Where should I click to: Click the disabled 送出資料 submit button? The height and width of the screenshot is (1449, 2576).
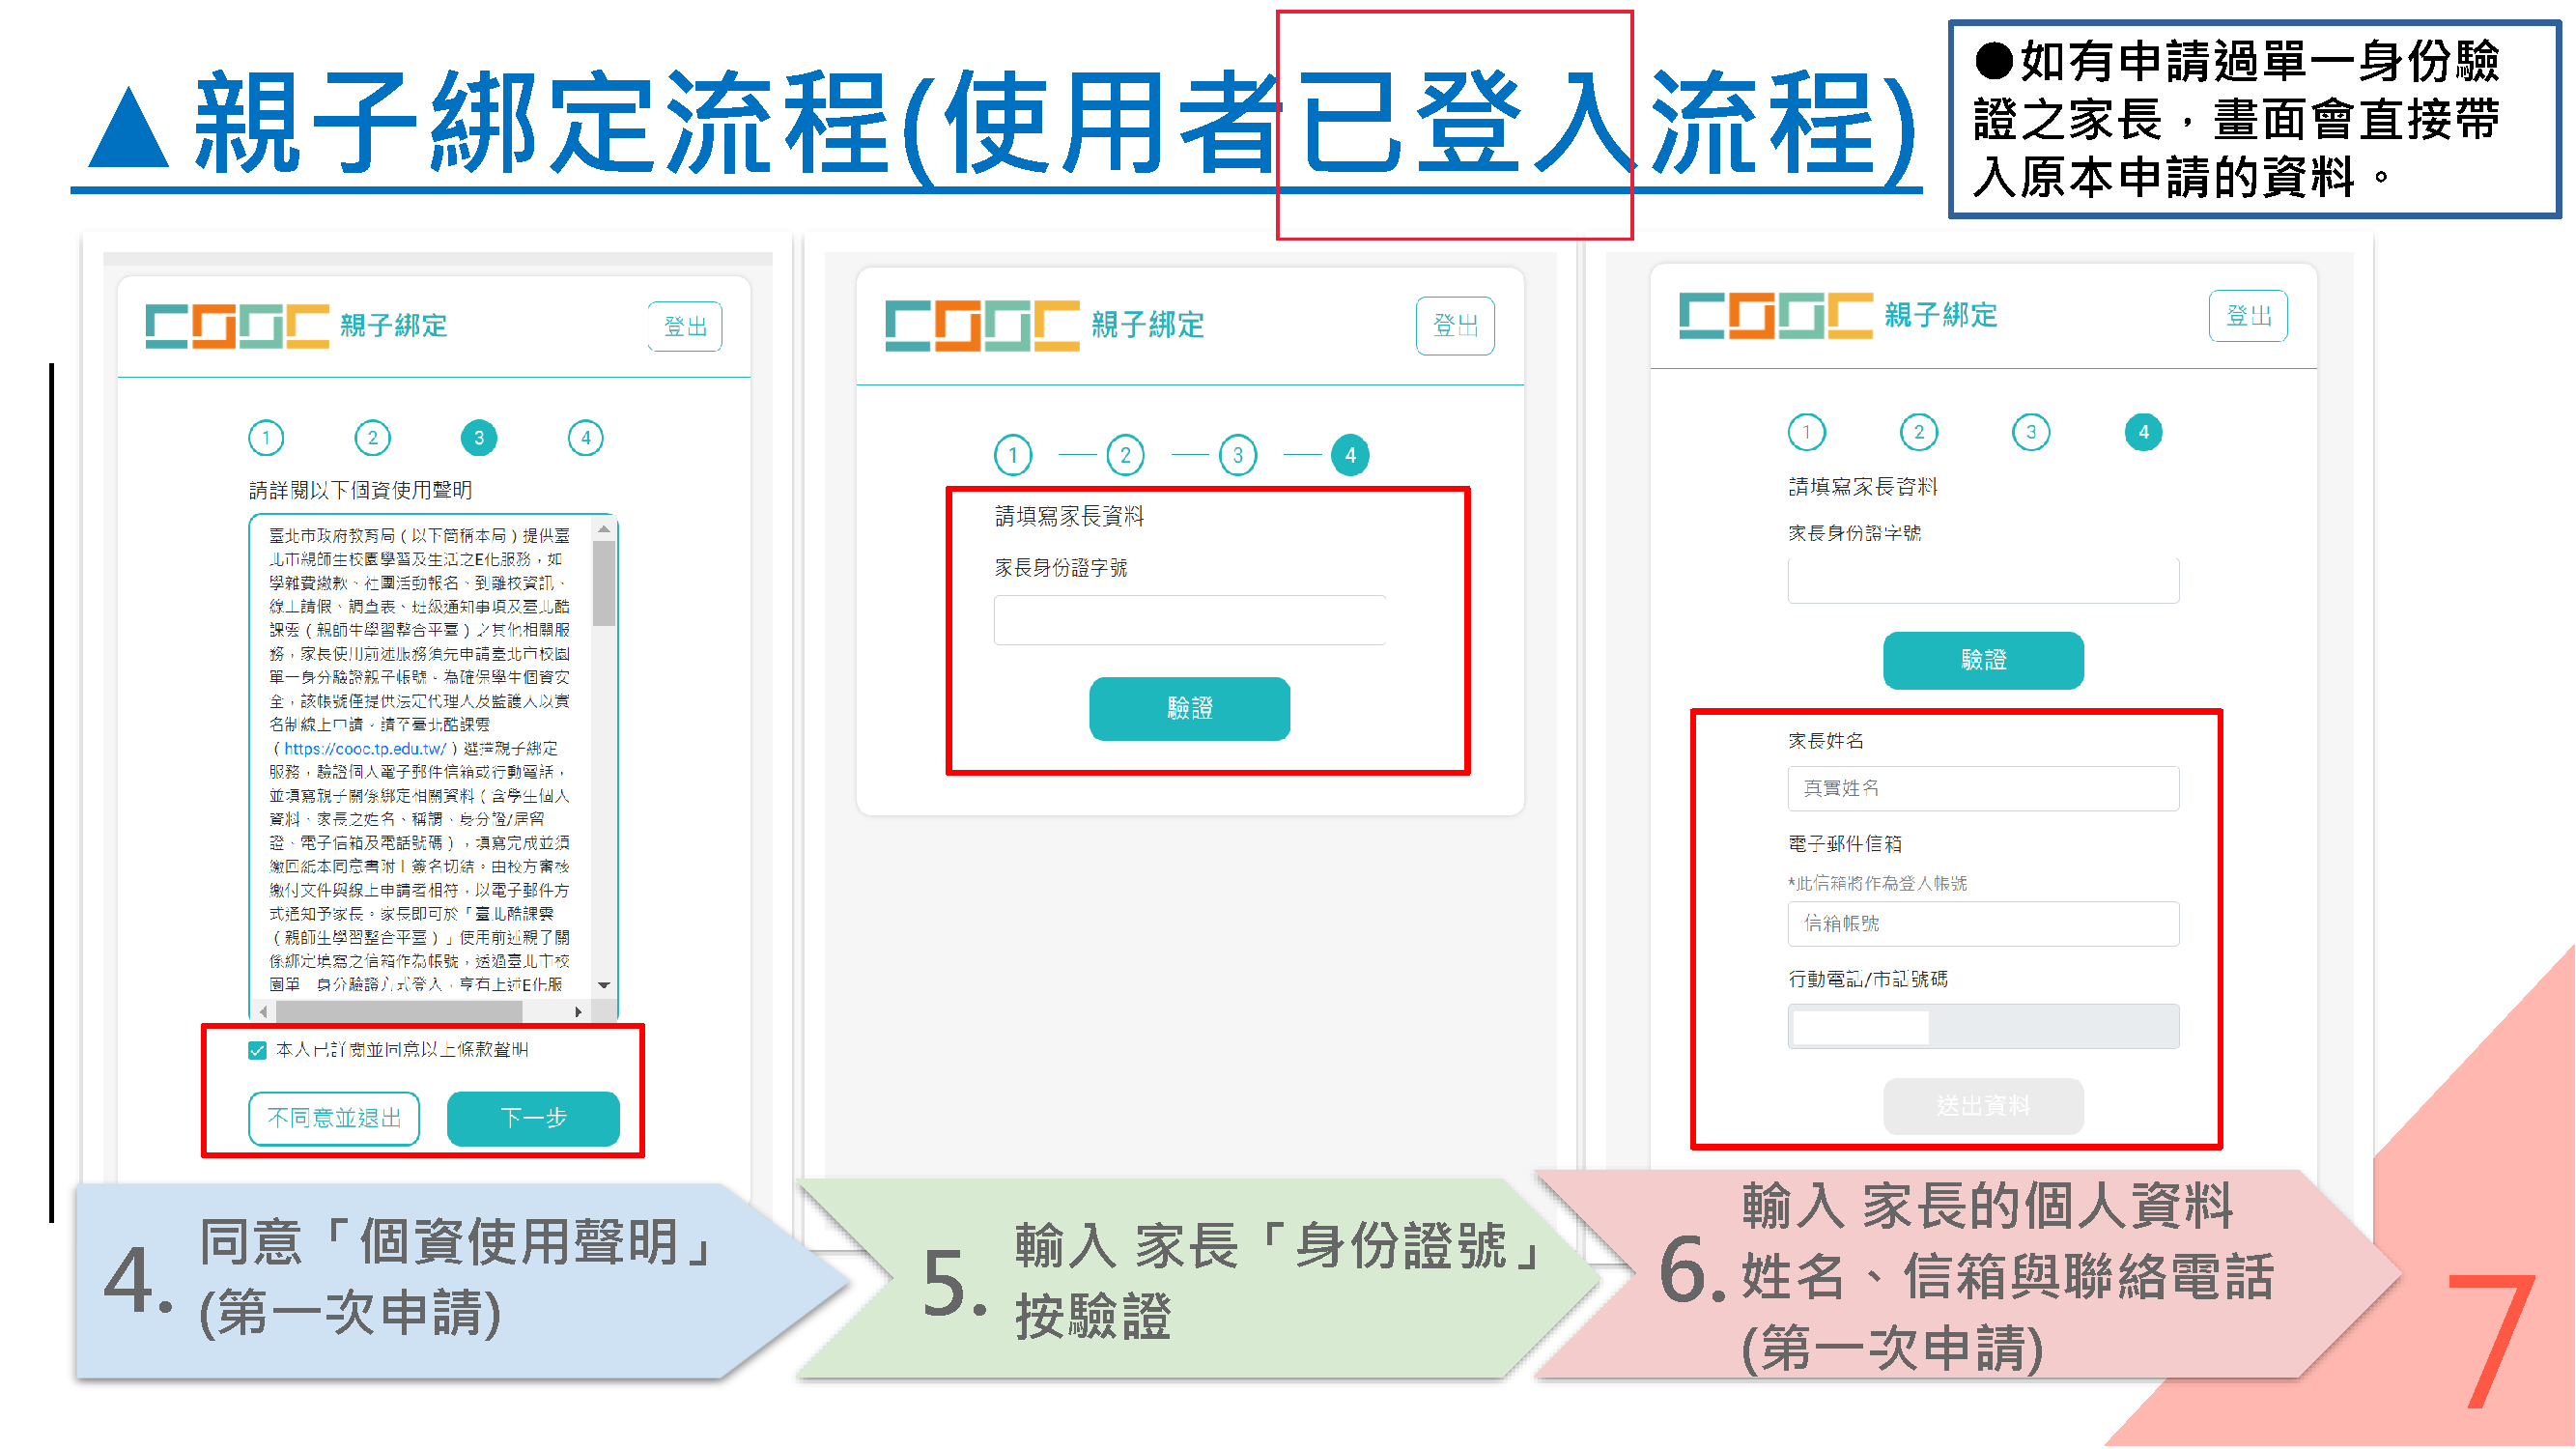pos(1983,1106)
